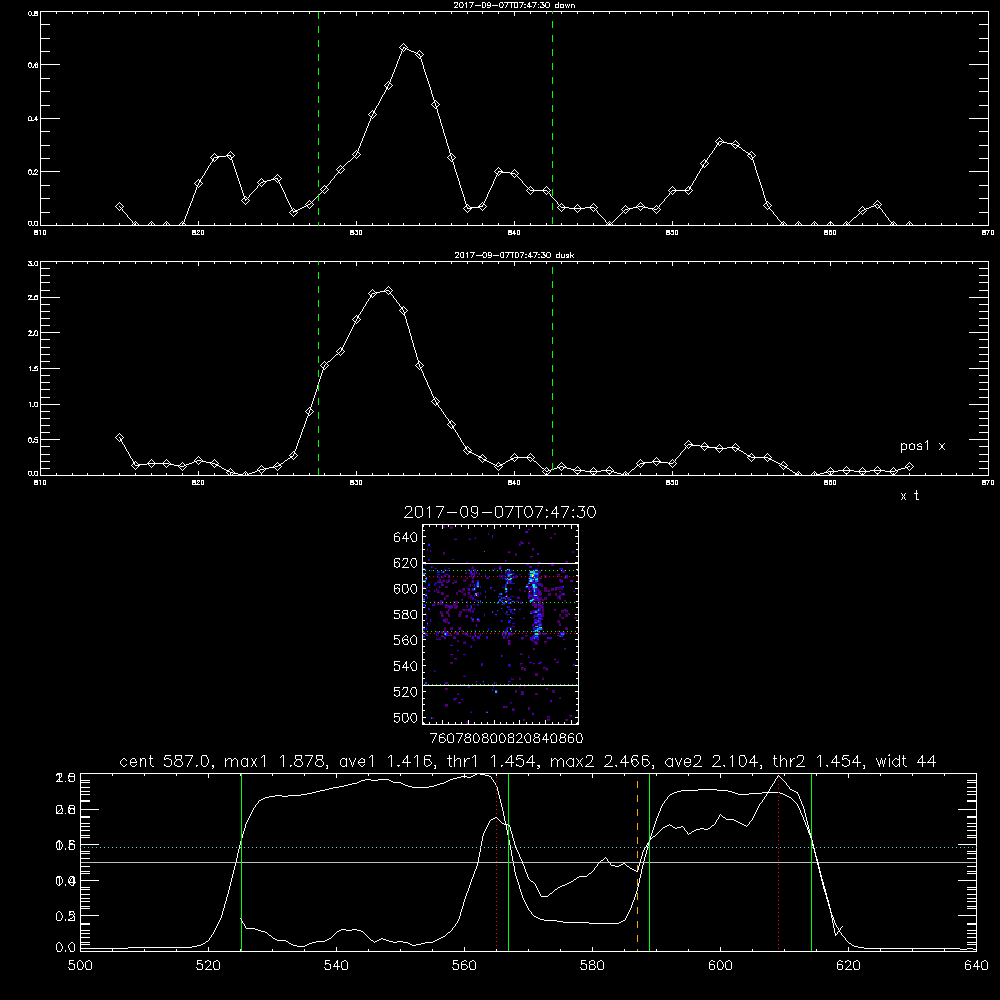This screenshot has height=1000, width=1000.
Task: Open the spectrogram image thumbnail
Action: pos(501,624)
